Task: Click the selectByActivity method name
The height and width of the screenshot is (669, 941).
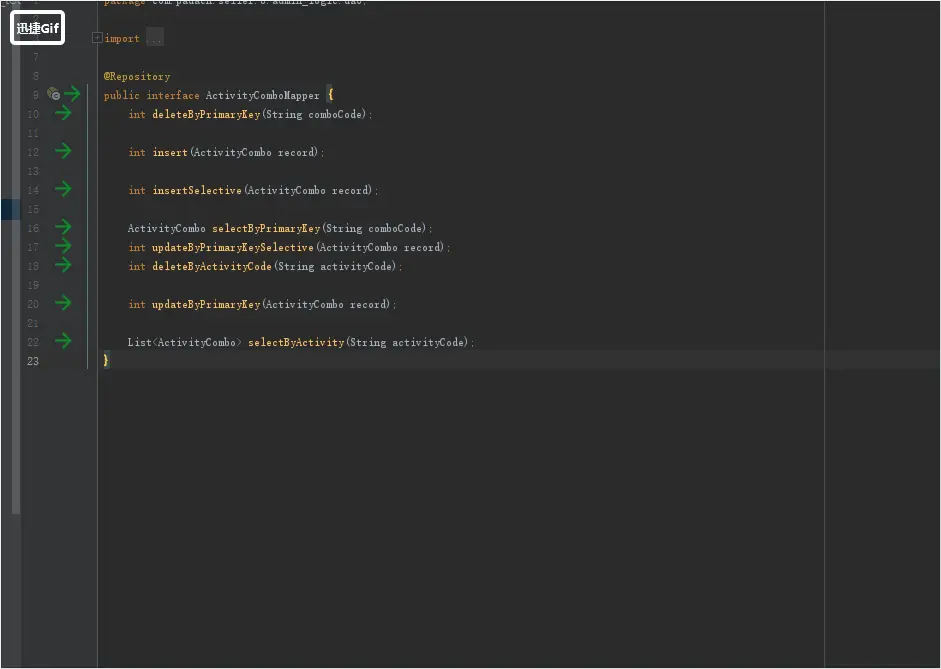Action: click(296, 343)
